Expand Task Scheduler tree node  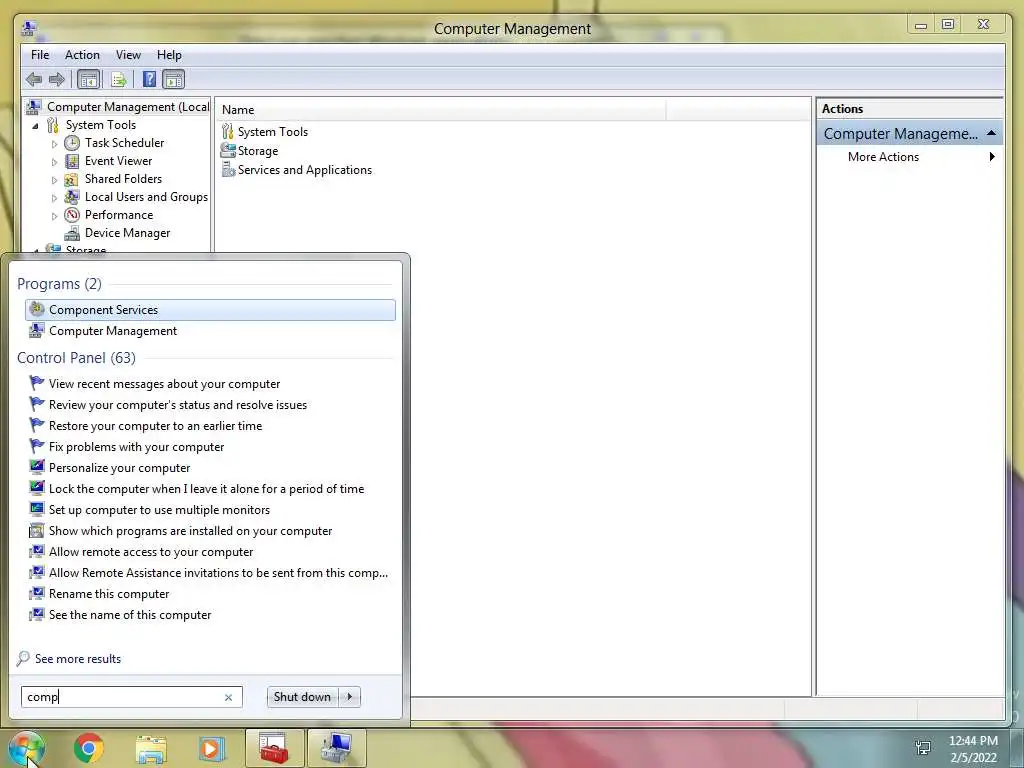pyautogui.click(x=54, y=144)
